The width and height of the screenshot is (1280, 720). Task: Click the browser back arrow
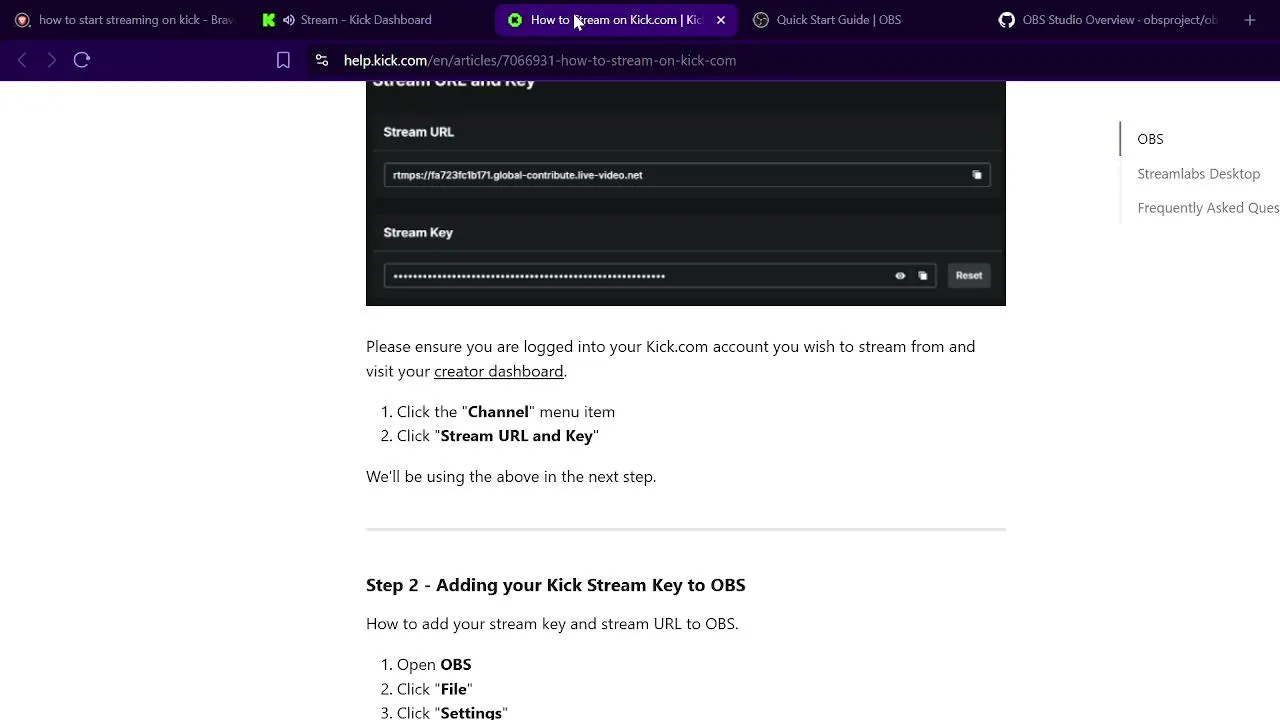[22, 60]
